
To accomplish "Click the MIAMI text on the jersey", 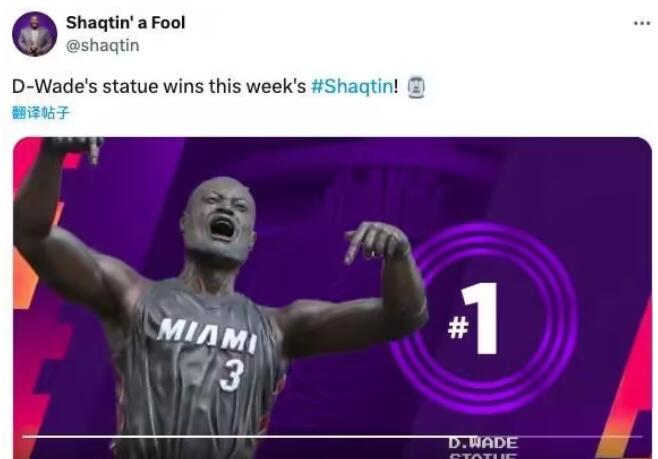I will [x=207, y=335].
